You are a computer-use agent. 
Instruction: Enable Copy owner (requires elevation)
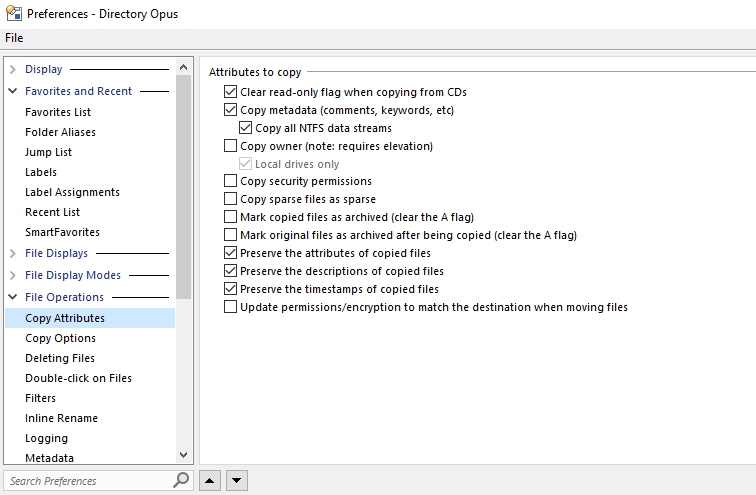tap(230, 146)
